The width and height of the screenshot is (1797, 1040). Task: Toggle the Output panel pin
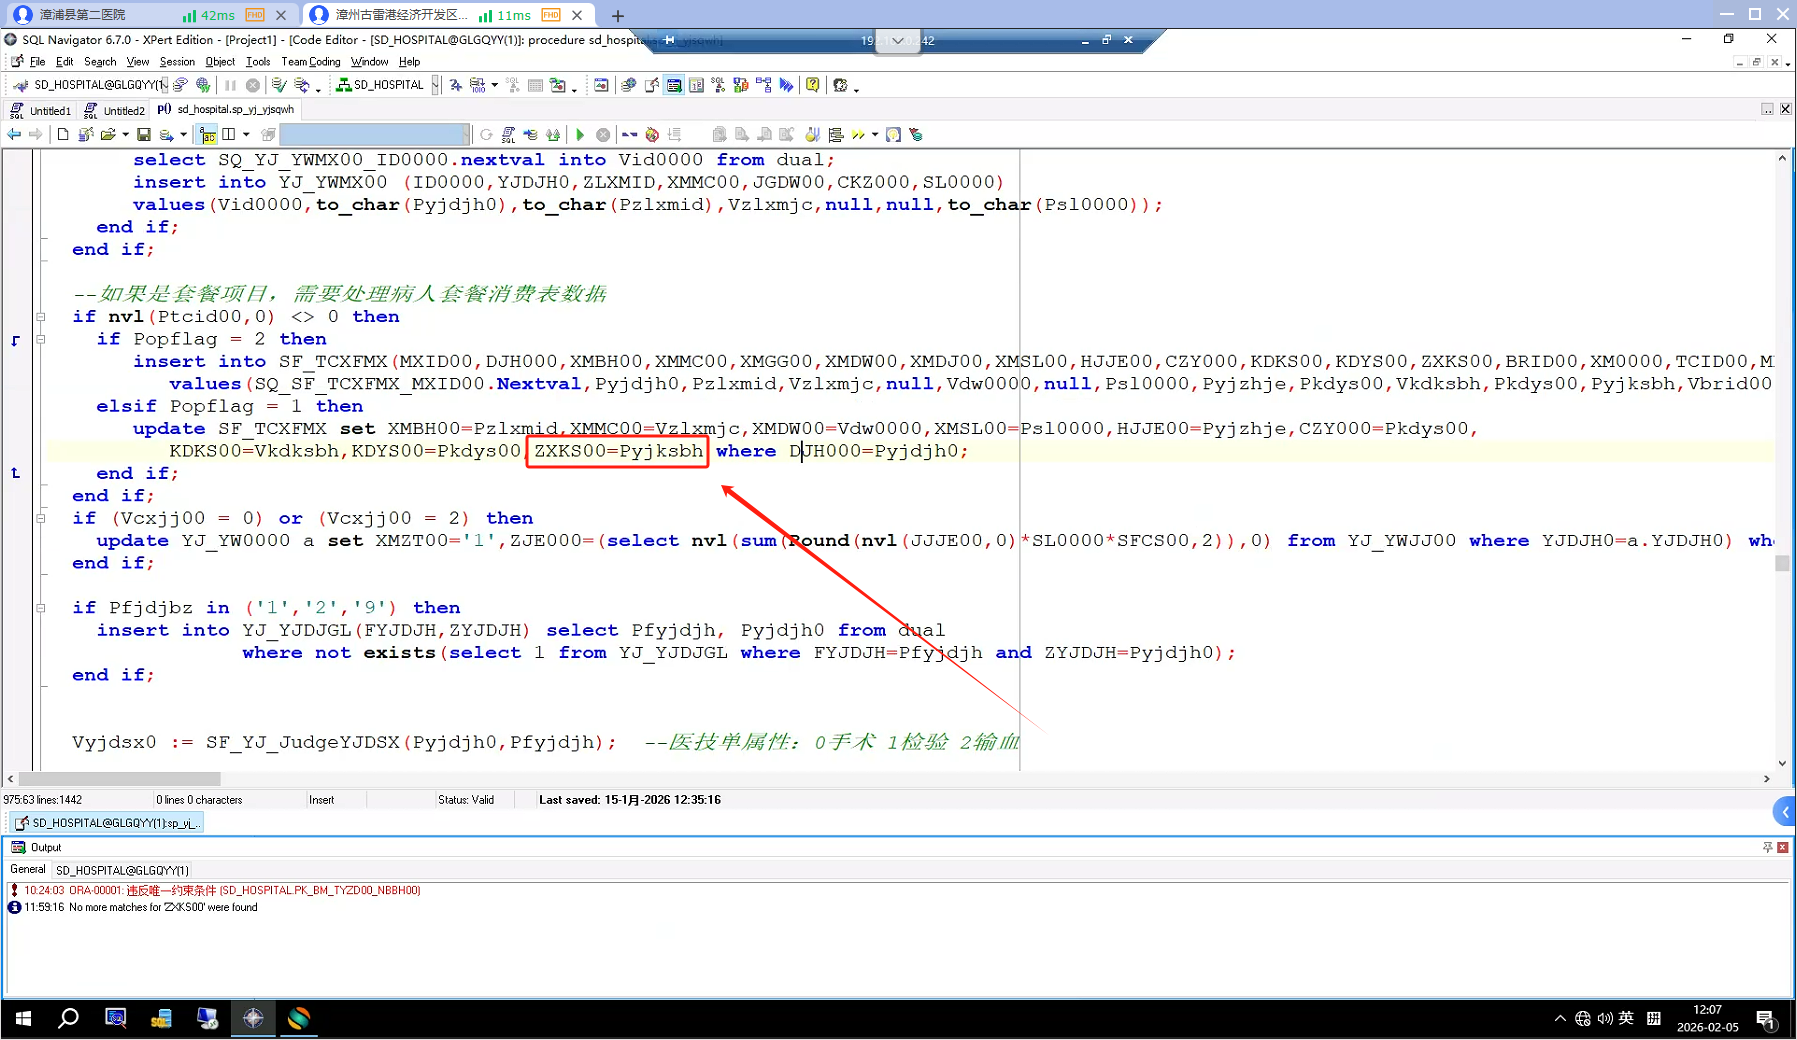tap(1767, 847)
